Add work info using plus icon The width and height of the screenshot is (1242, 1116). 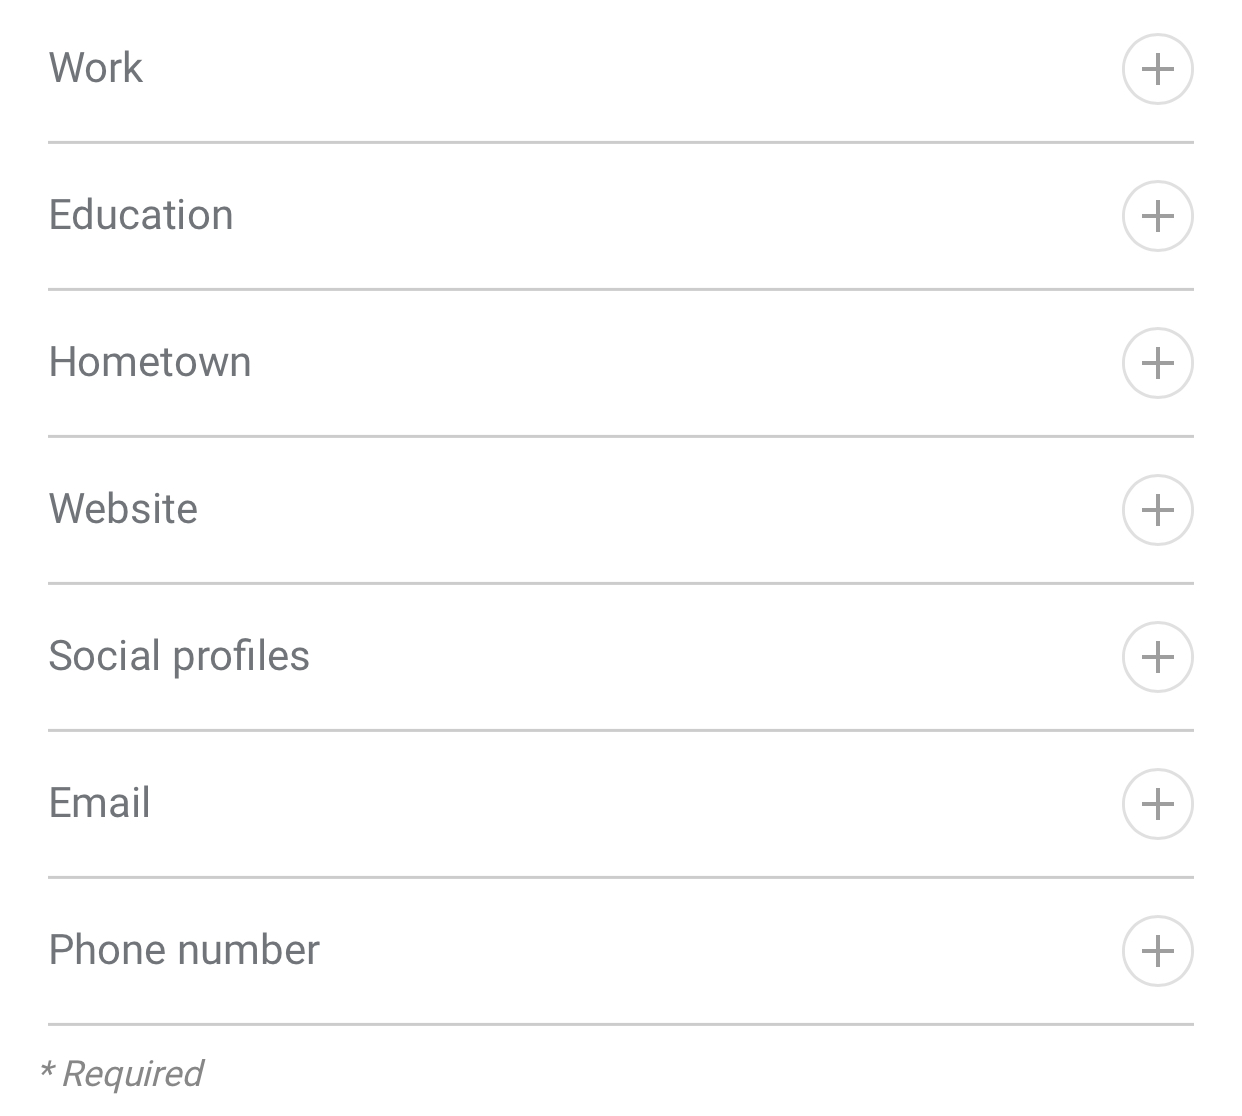pos(1157,69)
